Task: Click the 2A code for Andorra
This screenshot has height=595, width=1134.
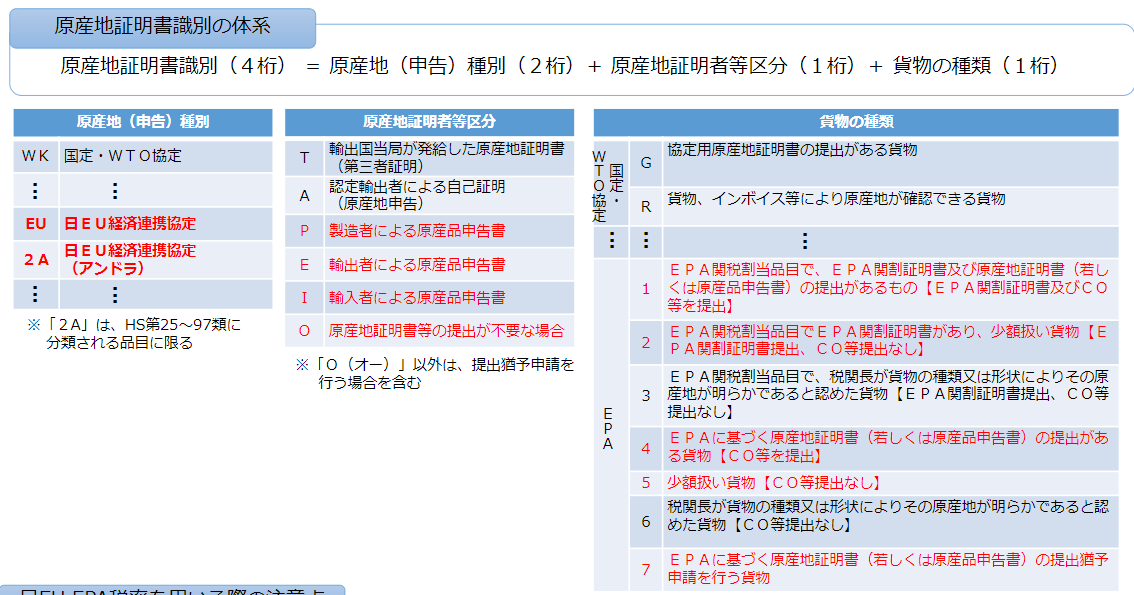Action: coord(35,260)
